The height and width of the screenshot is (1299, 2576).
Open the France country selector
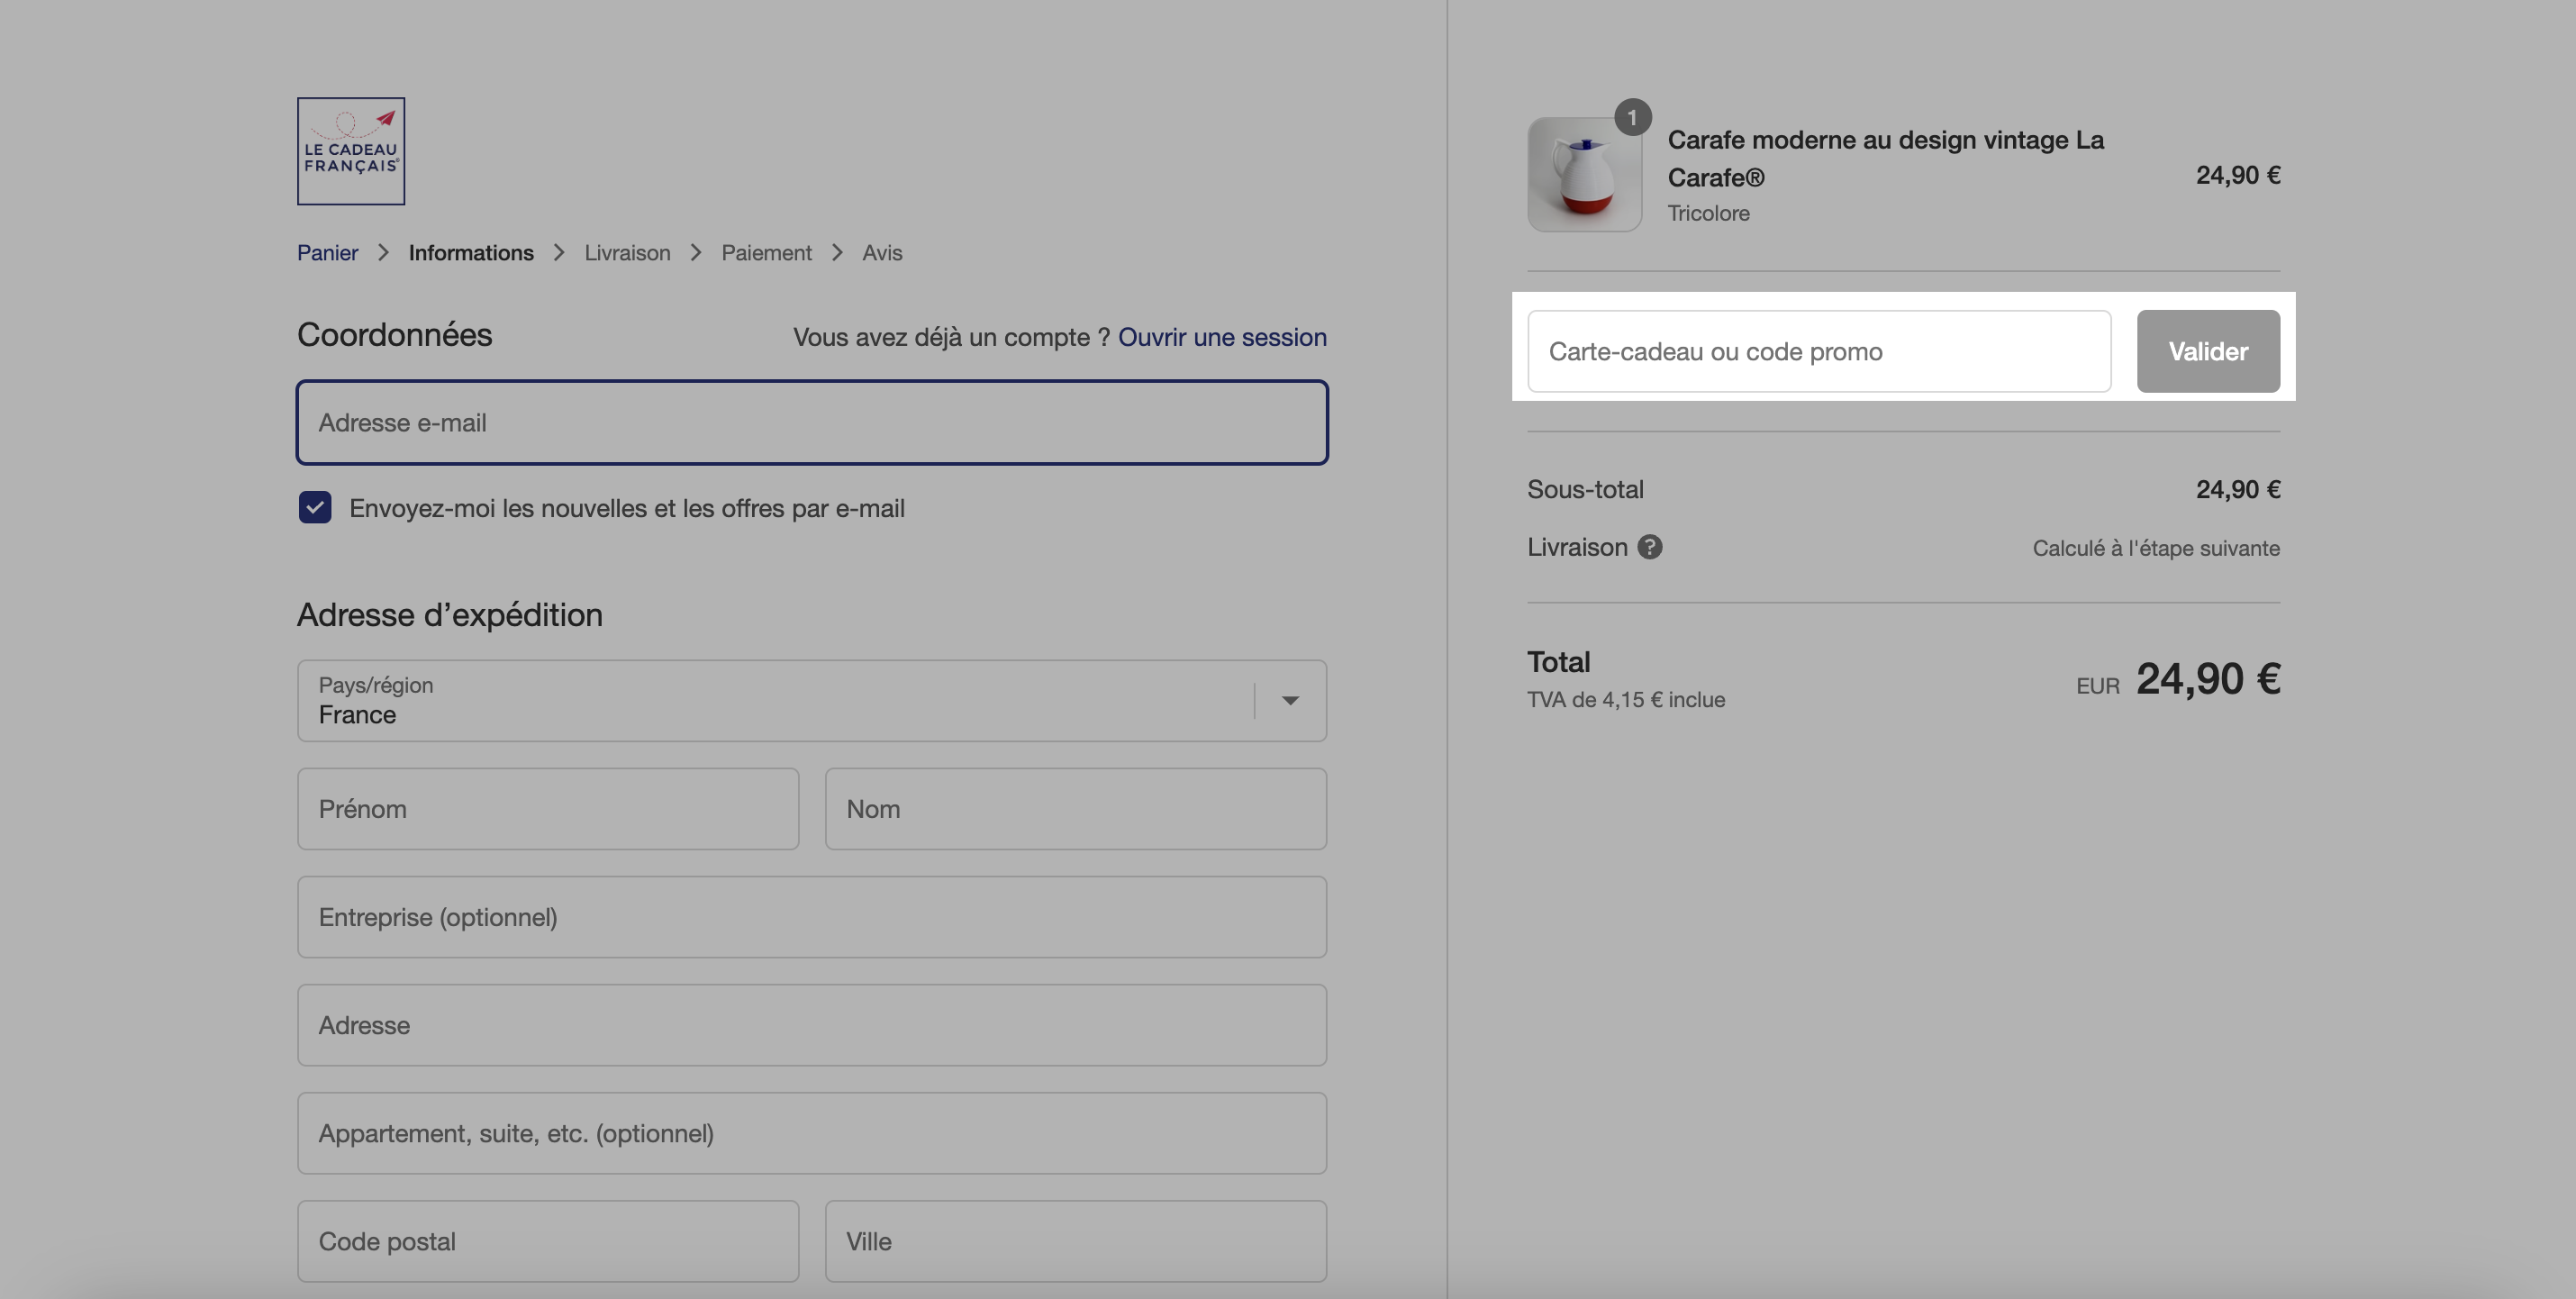click(x=812, y=700)
